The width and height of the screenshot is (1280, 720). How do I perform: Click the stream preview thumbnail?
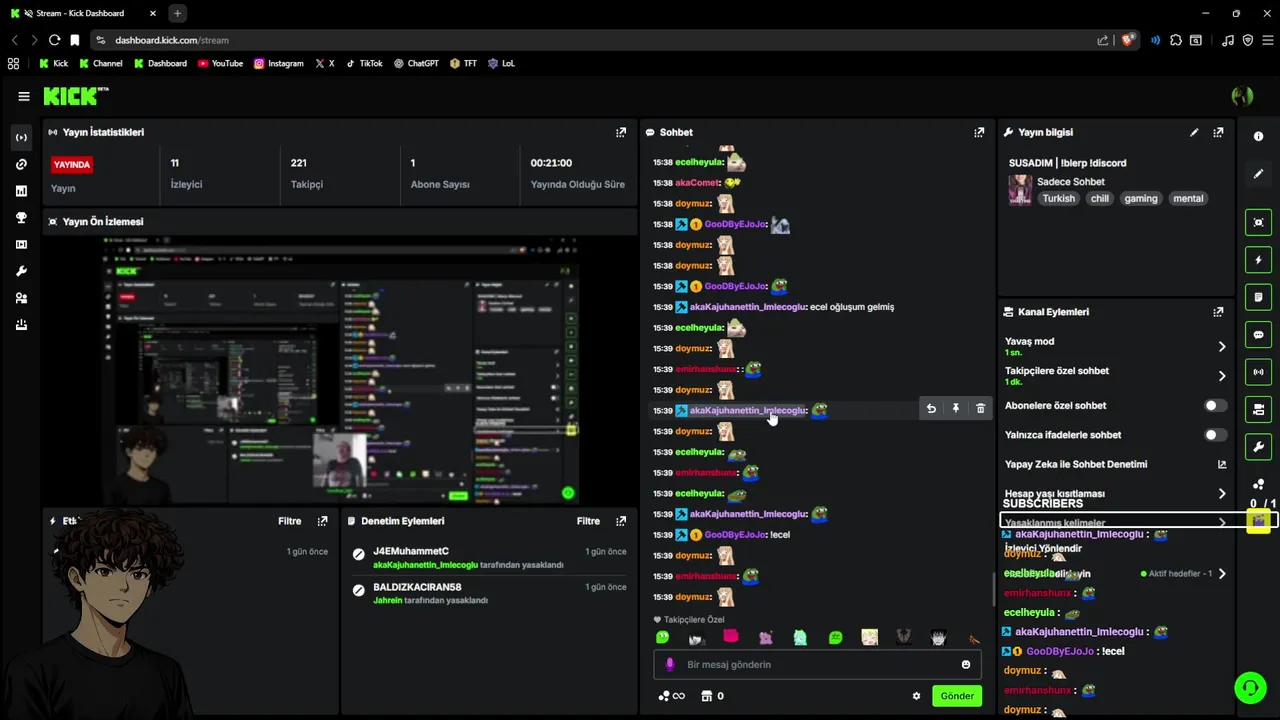point(340,370)
